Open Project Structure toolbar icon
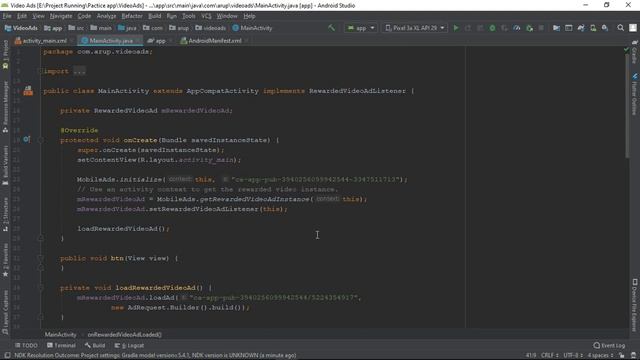Screen dimensions: 640x360 (556, 28)
